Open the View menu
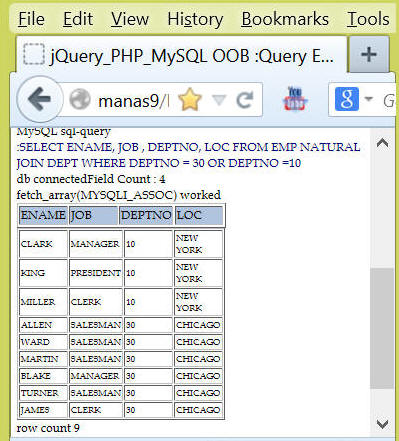399x441 pixels. point(130,19)
